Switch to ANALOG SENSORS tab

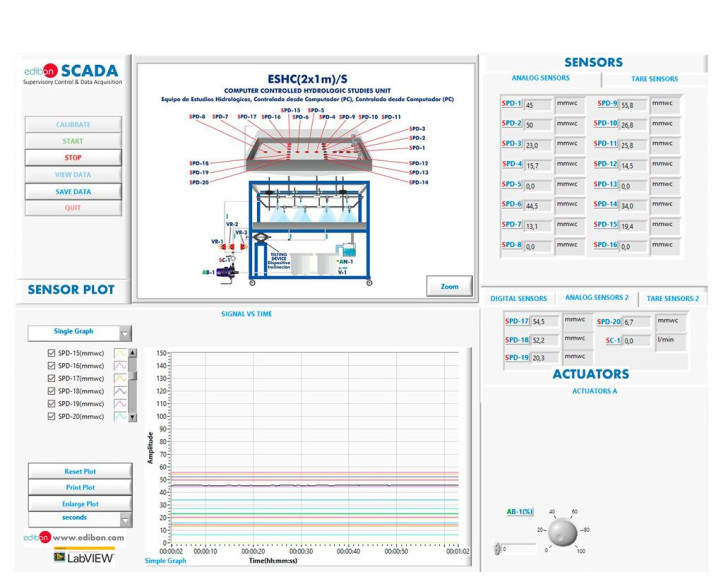pyautogui.click(x=540, y=78)
